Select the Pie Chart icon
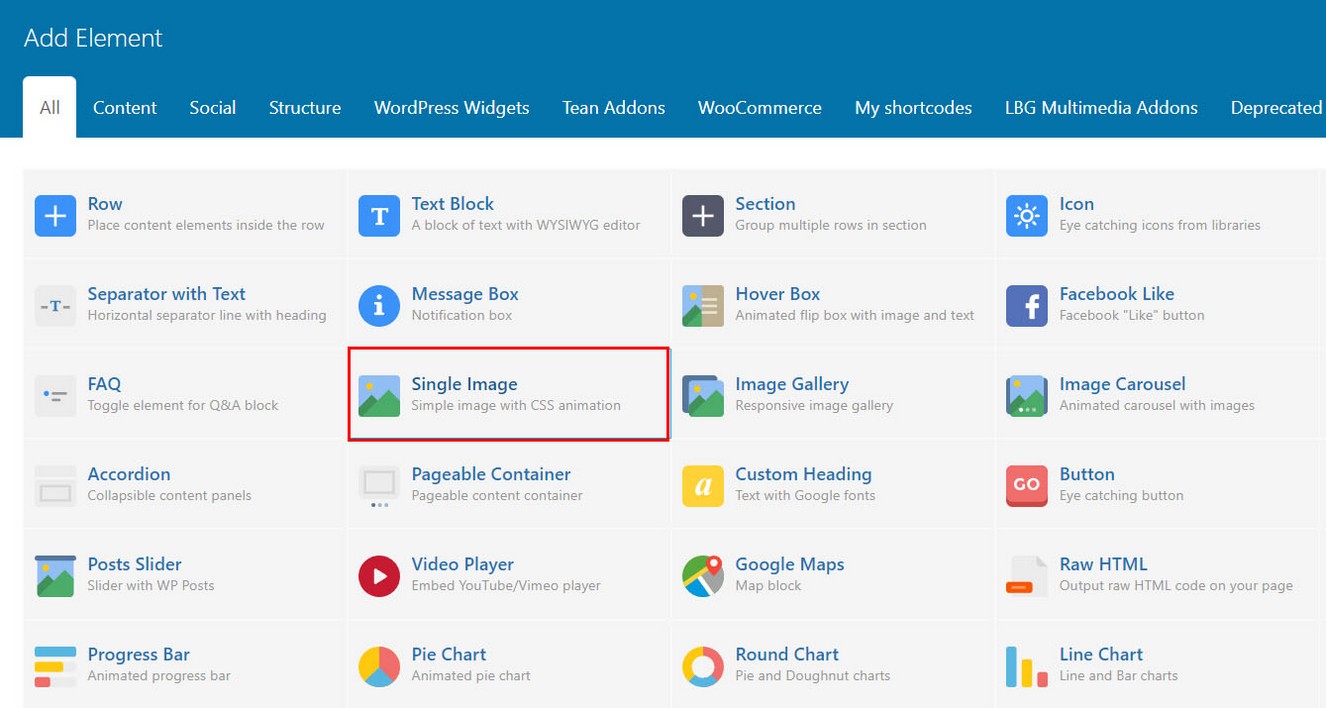 coord(379,666)
